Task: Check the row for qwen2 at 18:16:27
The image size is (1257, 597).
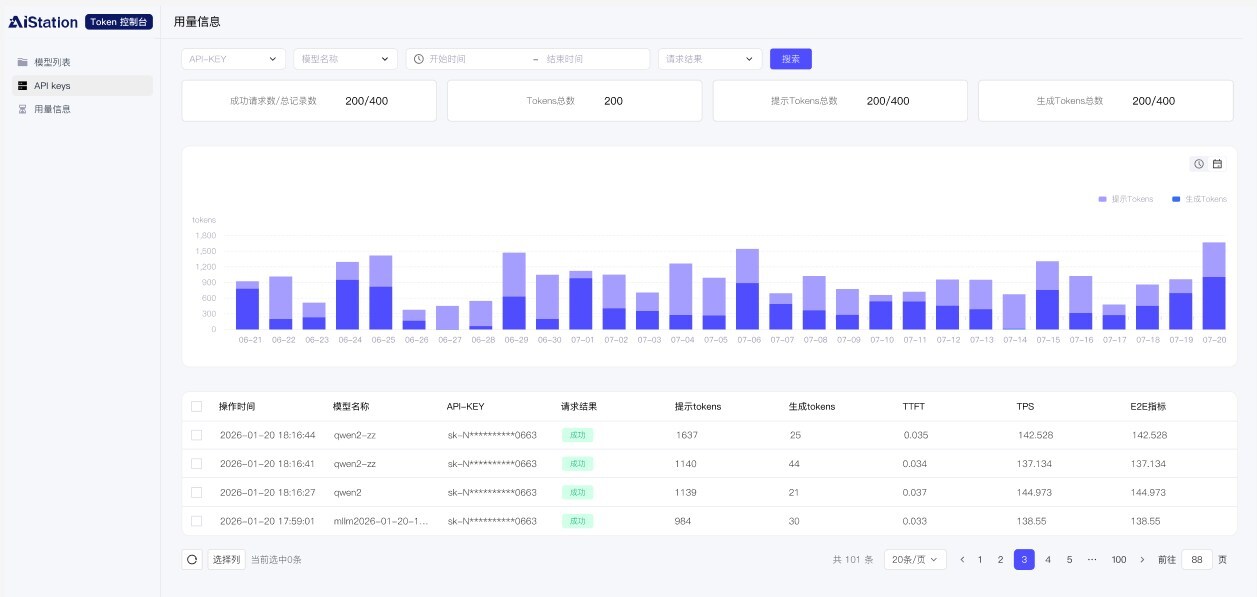Action: (x=197, y=493)
